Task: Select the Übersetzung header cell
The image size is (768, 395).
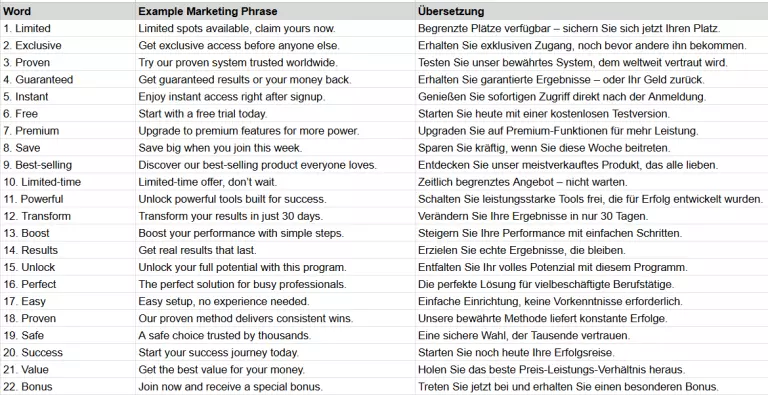Action: [592, 11]
